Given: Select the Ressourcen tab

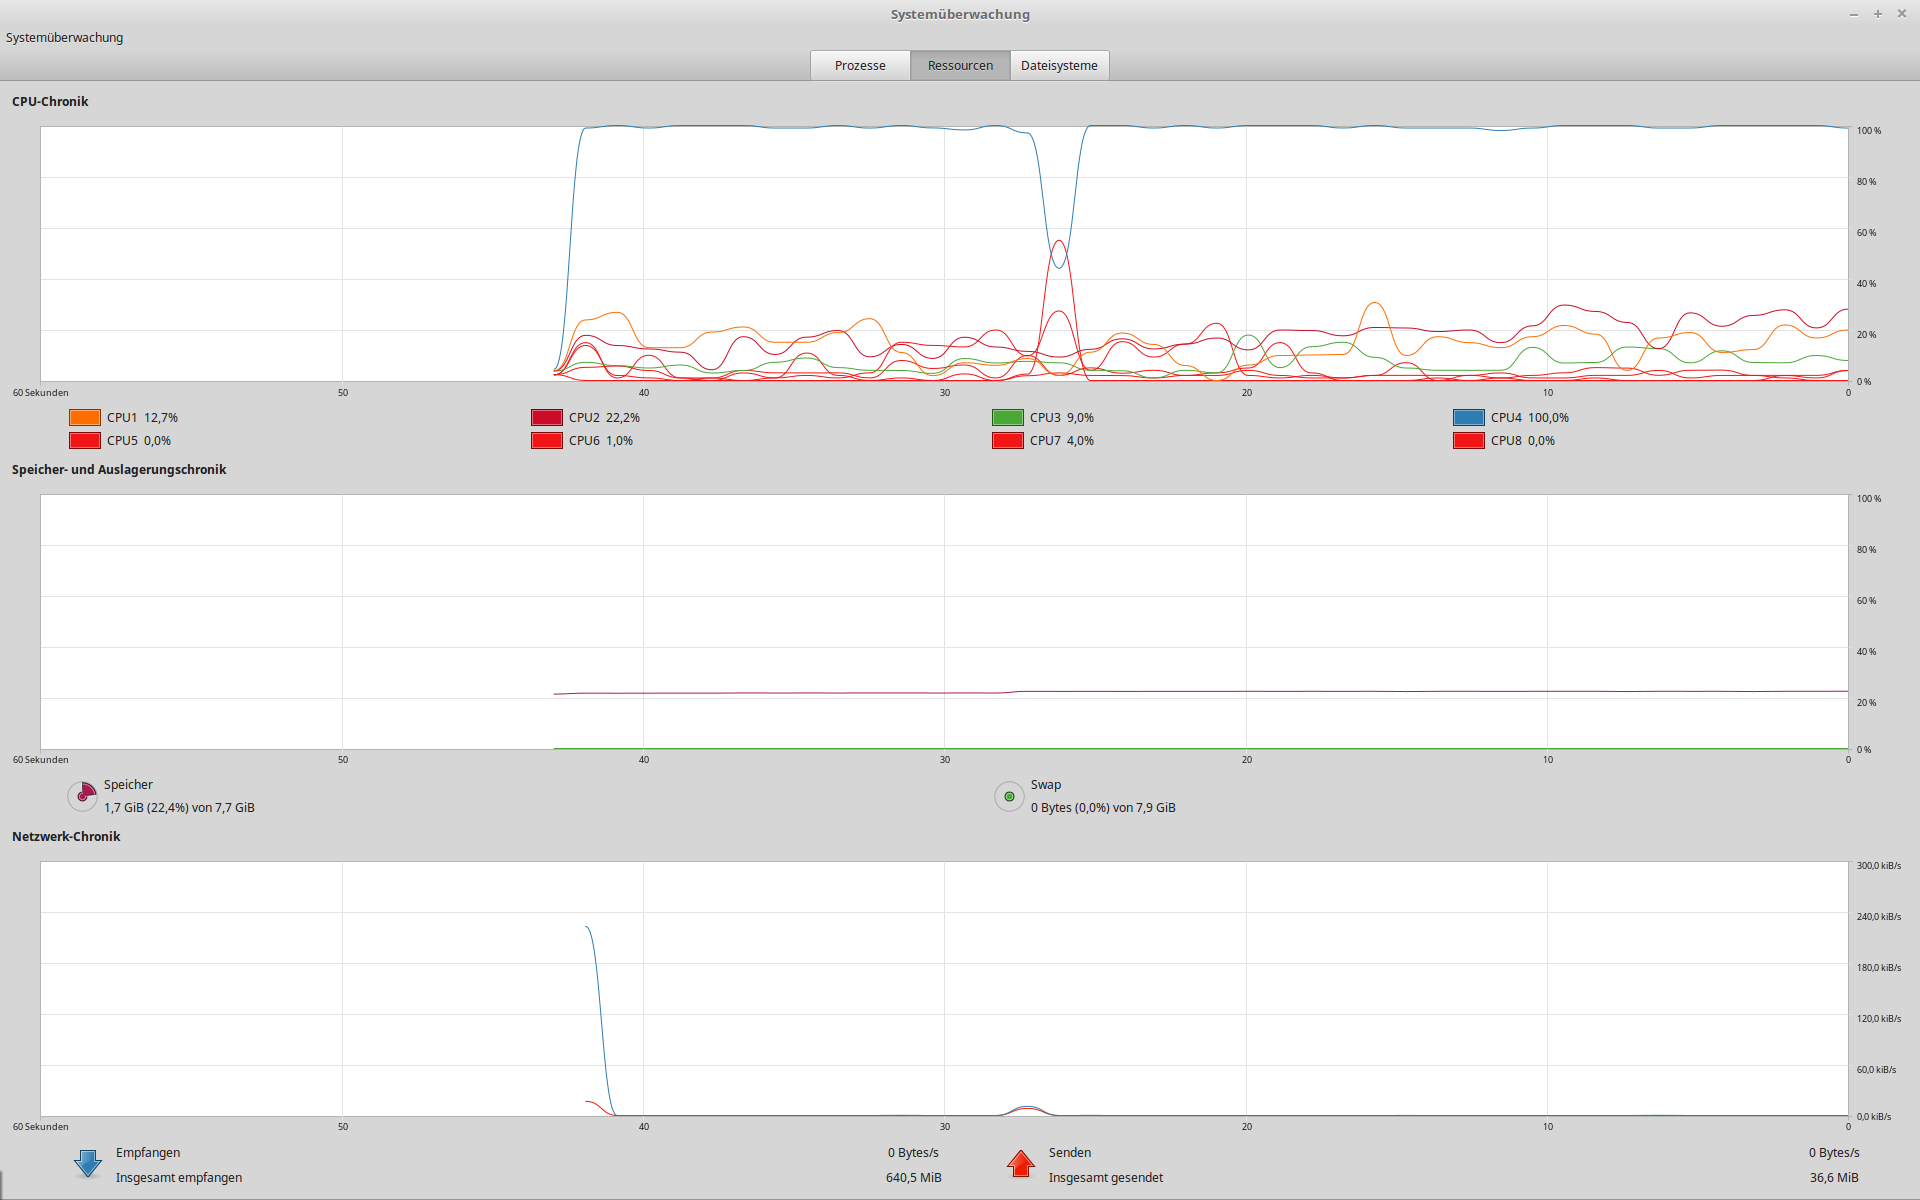Looking at the screenshot, I should [x=960, y=65].
